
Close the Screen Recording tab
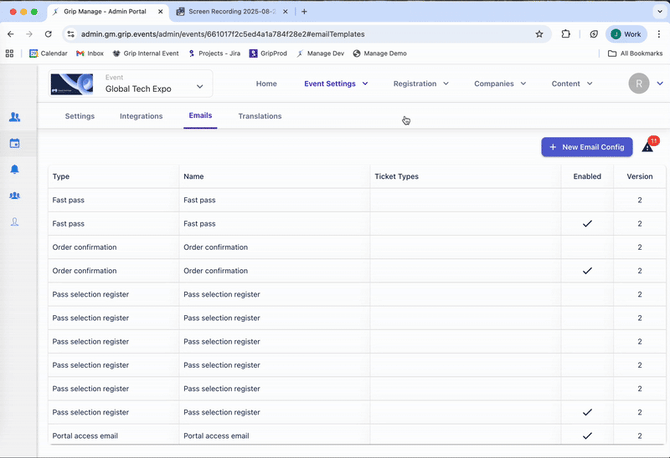[x=285, y=12]
